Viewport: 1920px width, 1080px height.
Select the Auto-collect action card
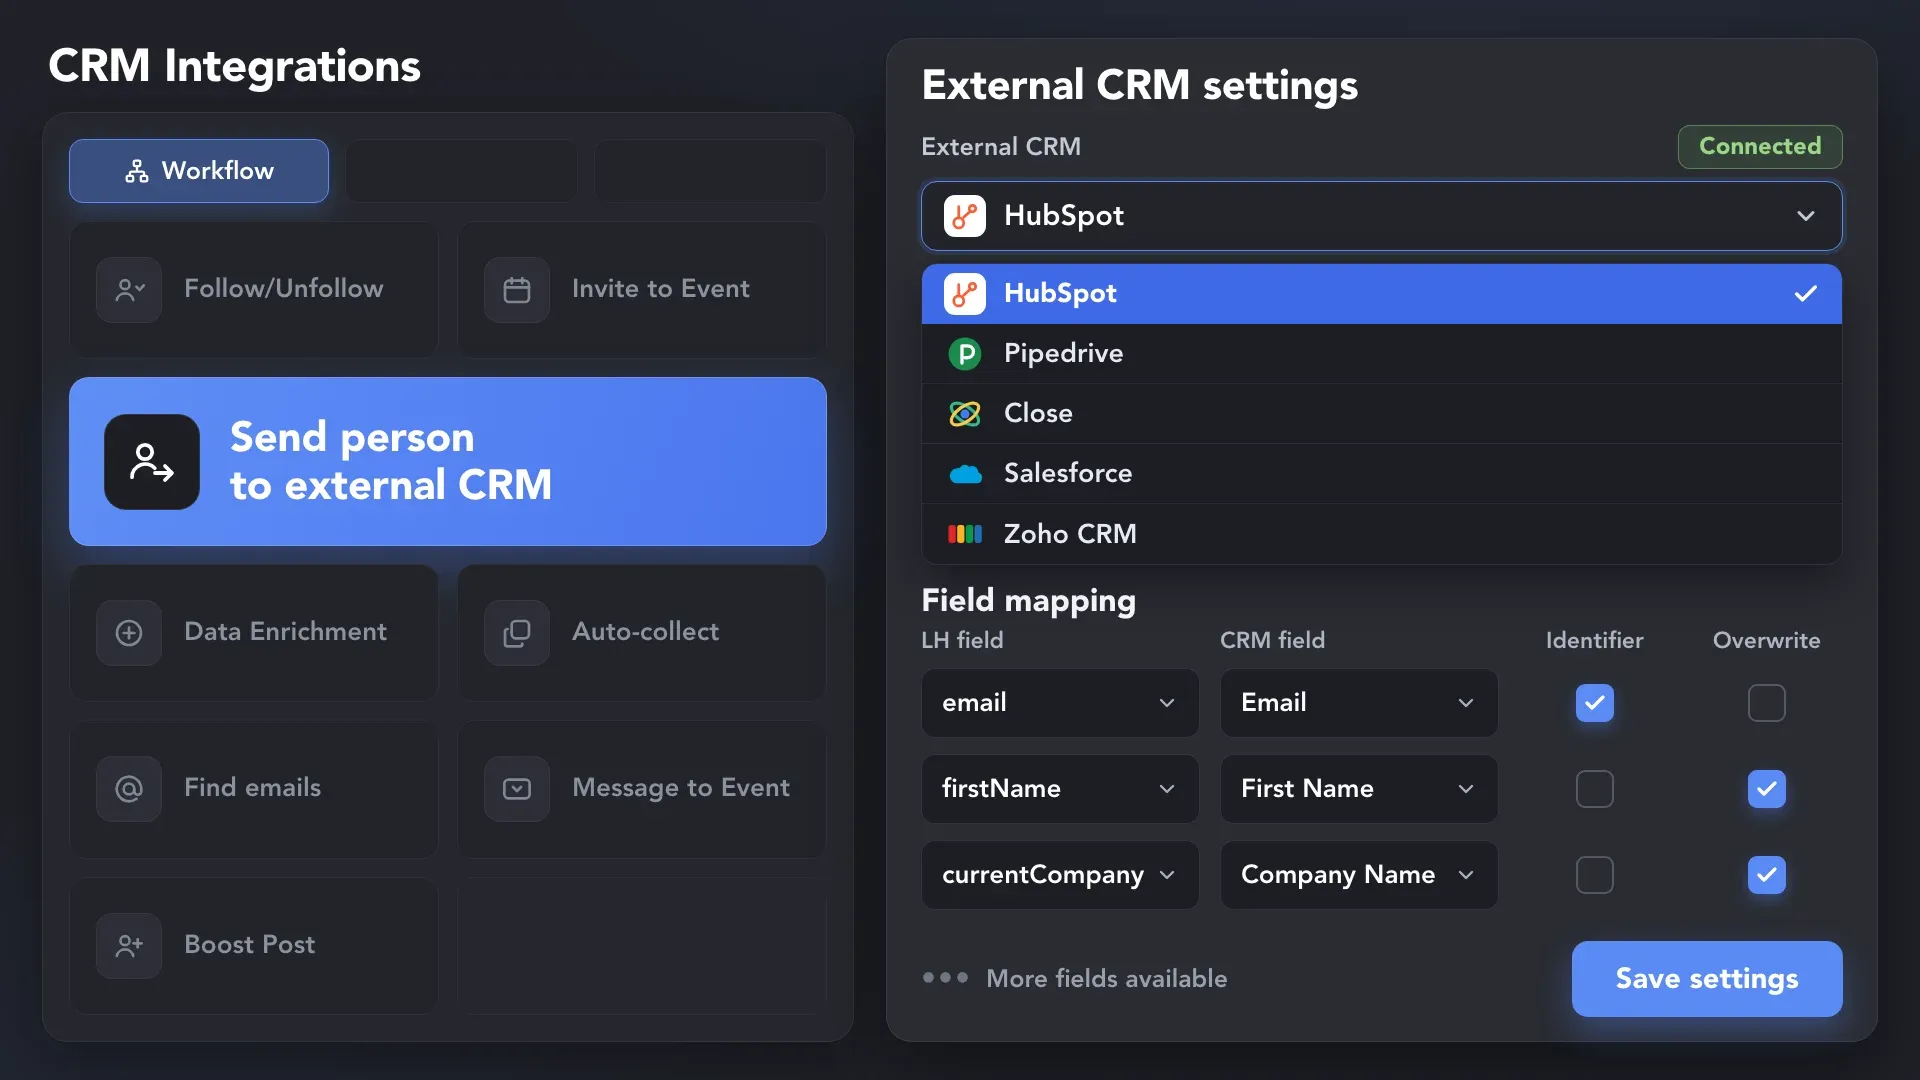(x=642, y=633)
